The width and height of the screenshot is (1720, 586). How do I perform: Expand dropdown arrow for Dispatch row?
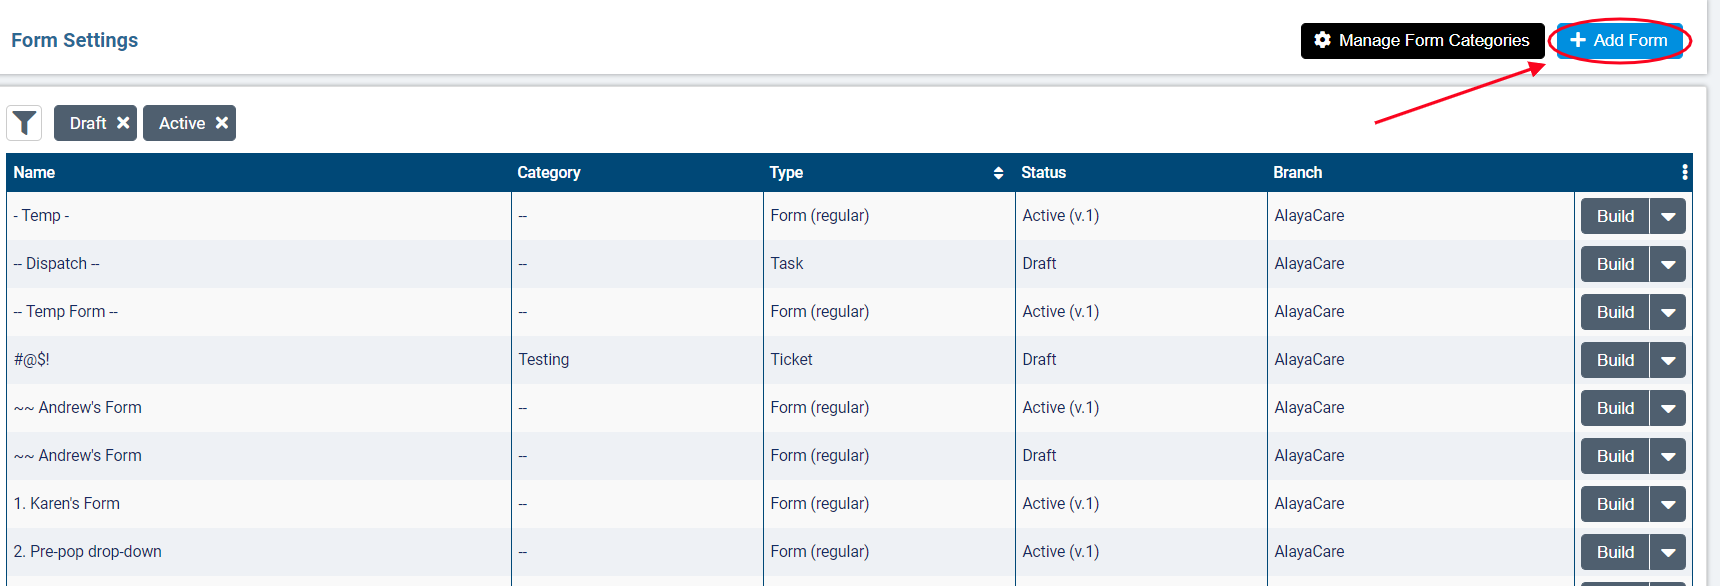point(1667,264)
